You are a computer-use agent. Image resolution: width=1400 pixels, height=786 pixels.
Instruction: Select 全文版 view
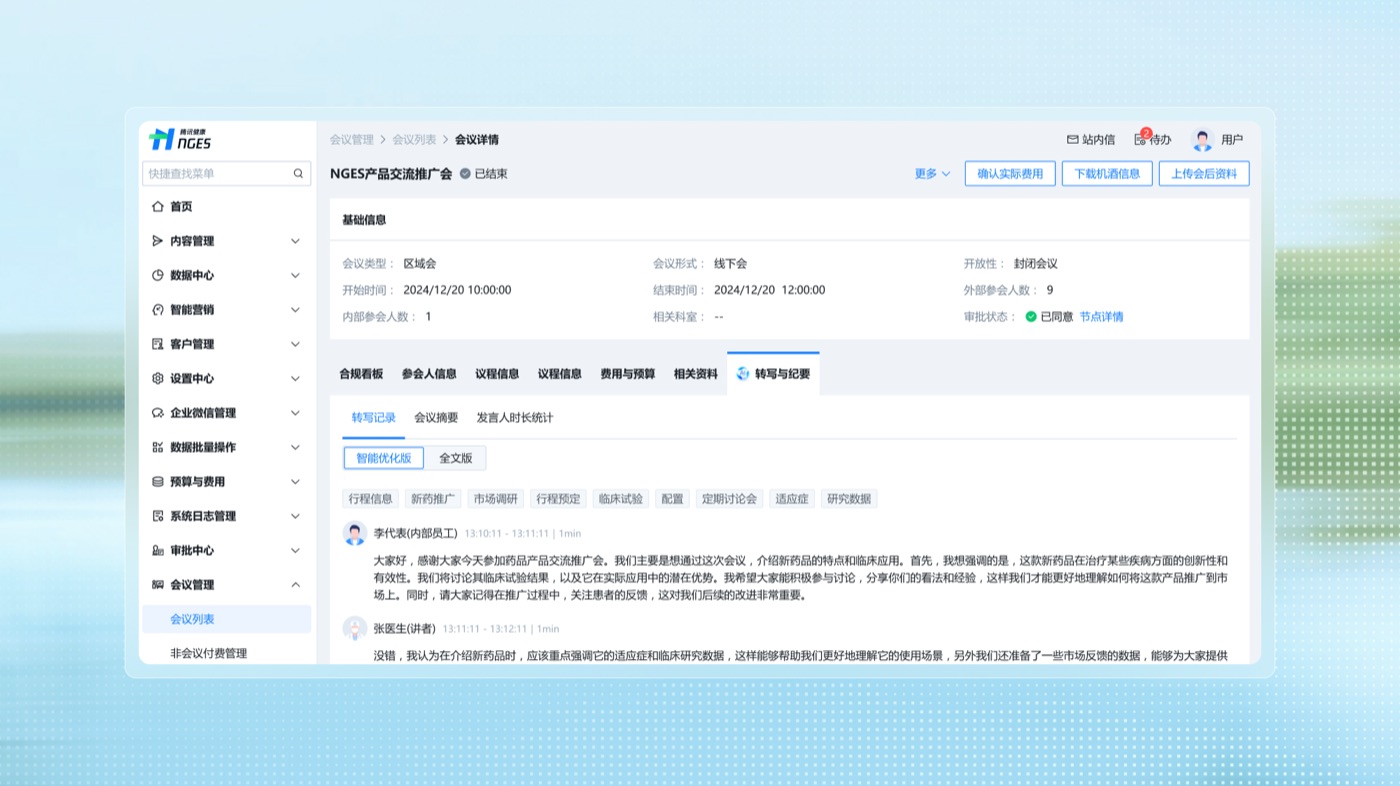point(455,458)
